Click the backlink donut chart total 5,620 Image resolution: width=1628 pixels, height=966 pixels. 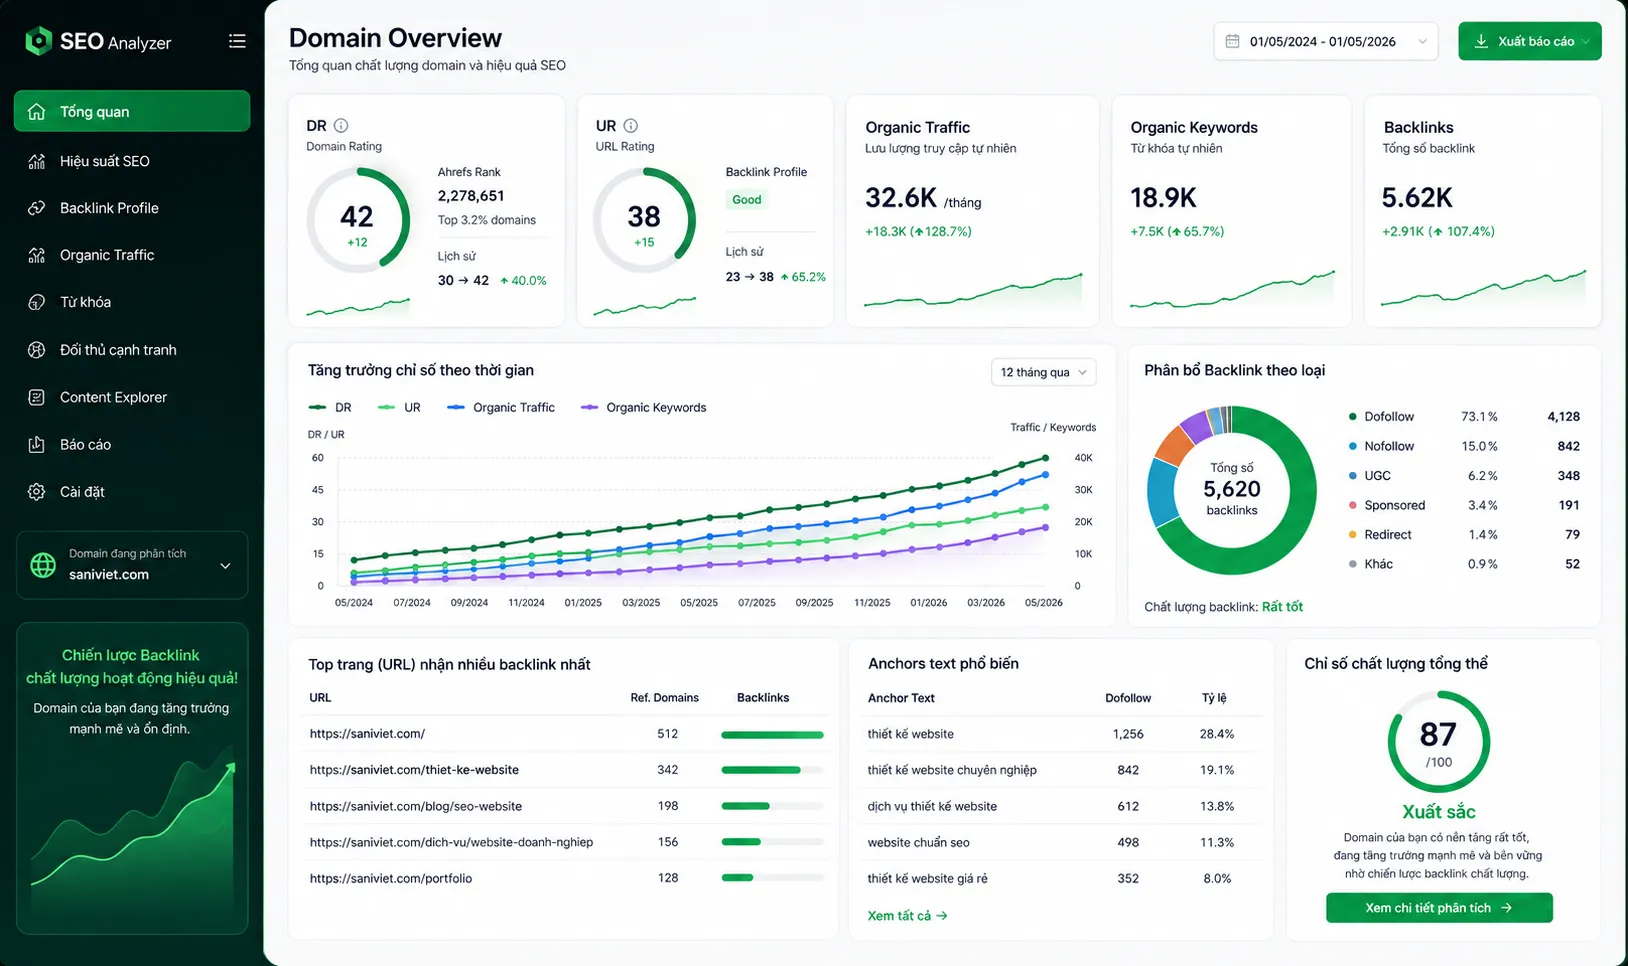[x=1232, y=490]
